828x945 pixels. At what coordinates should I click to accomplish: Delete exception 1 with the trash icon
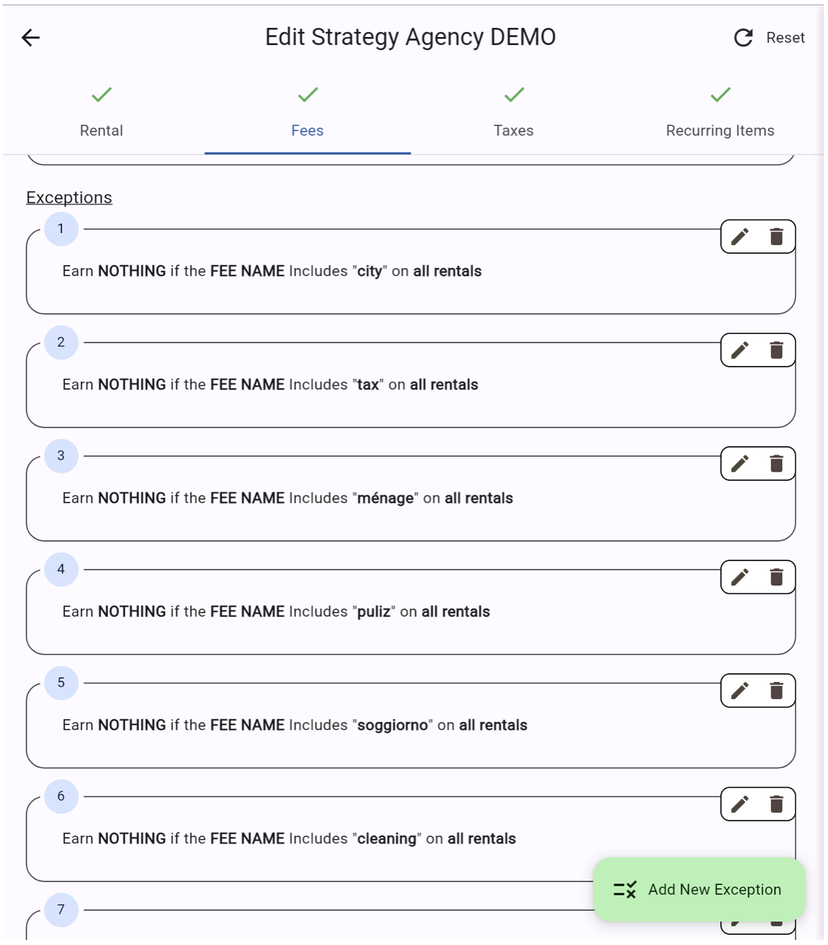[777, 236]
